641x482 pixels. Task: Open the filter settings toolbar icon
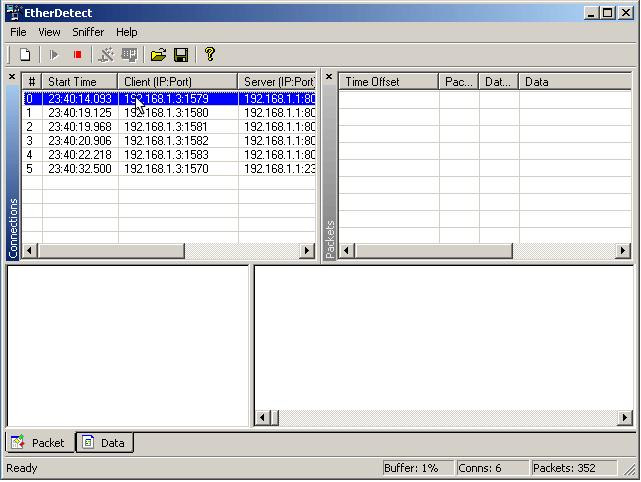pyautogui.click(x=106, y=55)
